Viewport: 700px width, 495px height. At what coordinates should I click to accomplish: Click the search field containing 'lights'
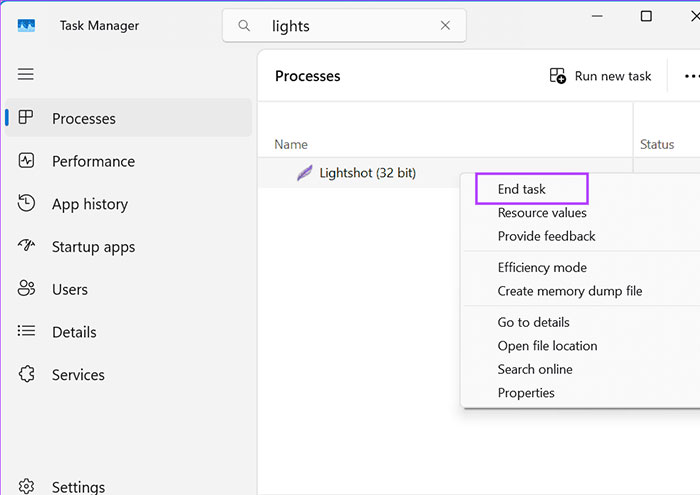tap(340, 26)
